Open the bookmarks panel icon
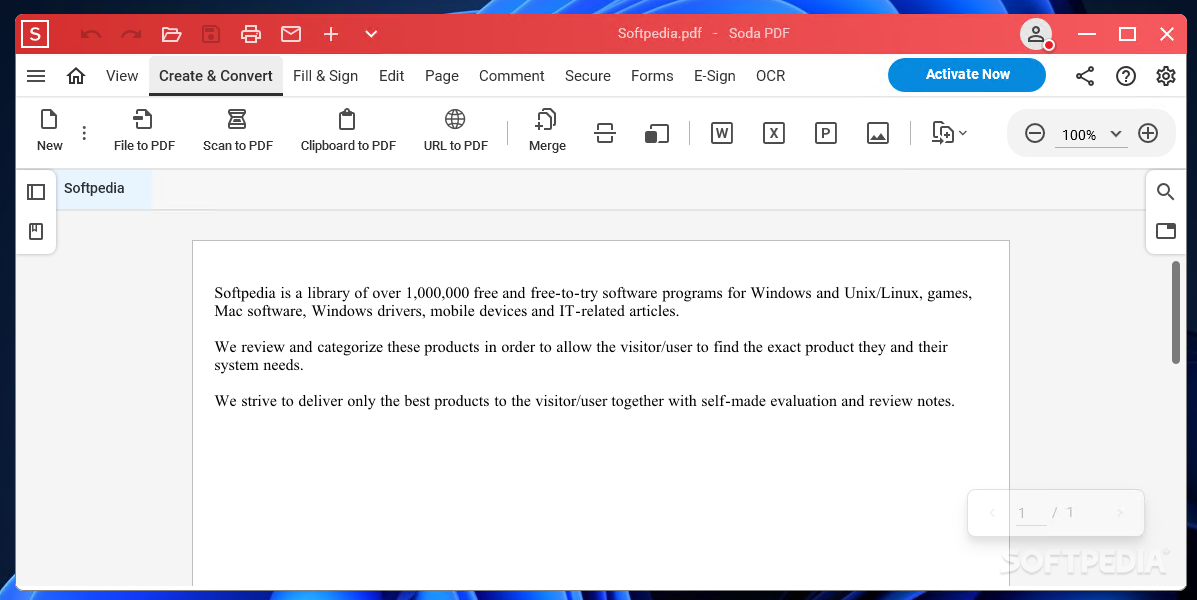Viewport: 1197px width, 600px height. 36,231
